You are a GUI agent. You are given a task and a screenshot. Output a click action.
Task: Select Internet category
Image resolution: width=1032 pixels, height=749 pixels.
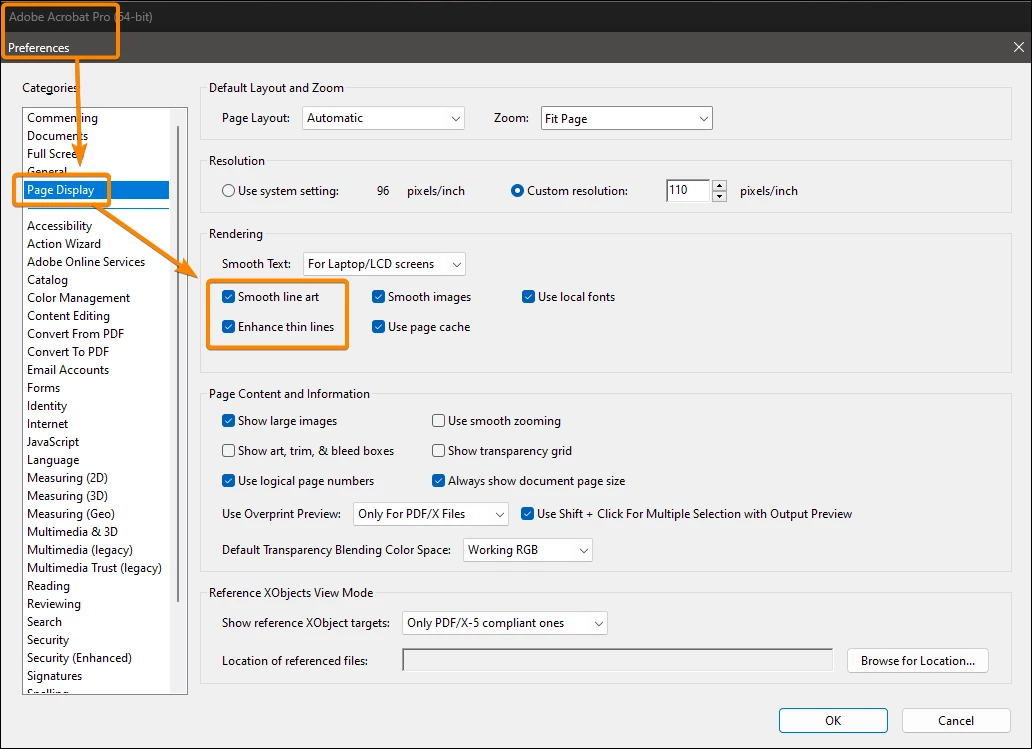tap(47, 424)
